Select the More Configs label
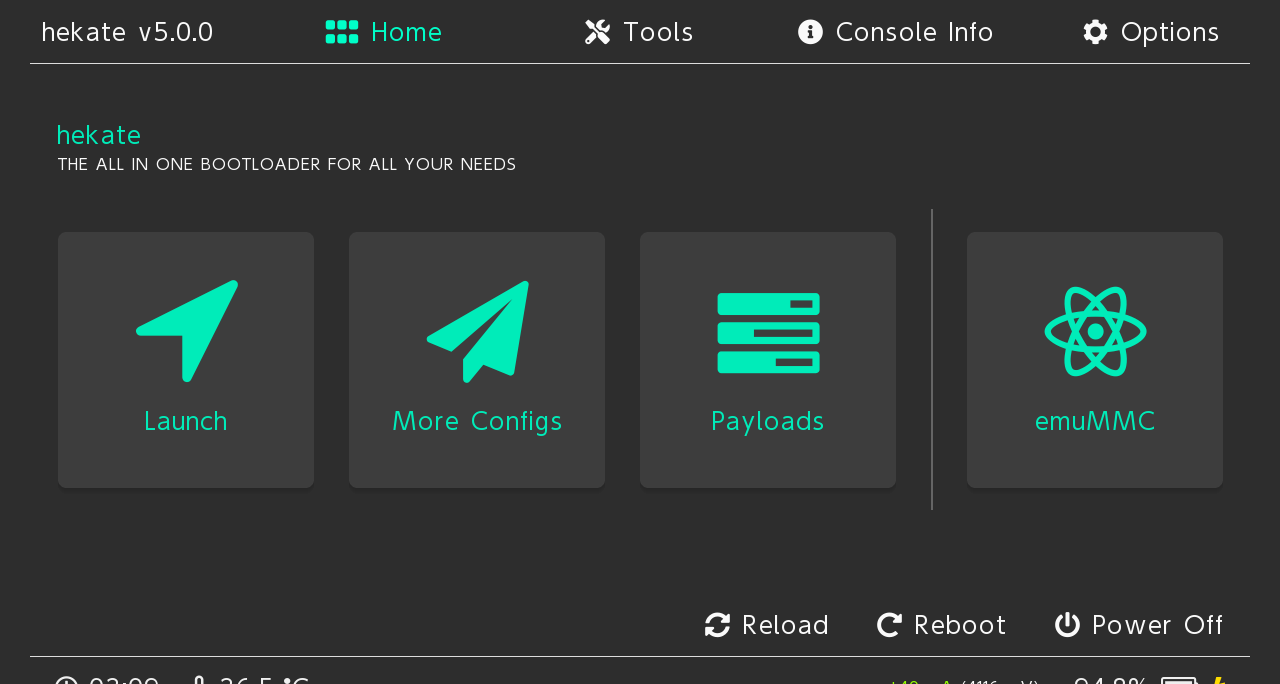This screenshot has width=1280, height=684. pyautogui.click(x=477, y=421)
